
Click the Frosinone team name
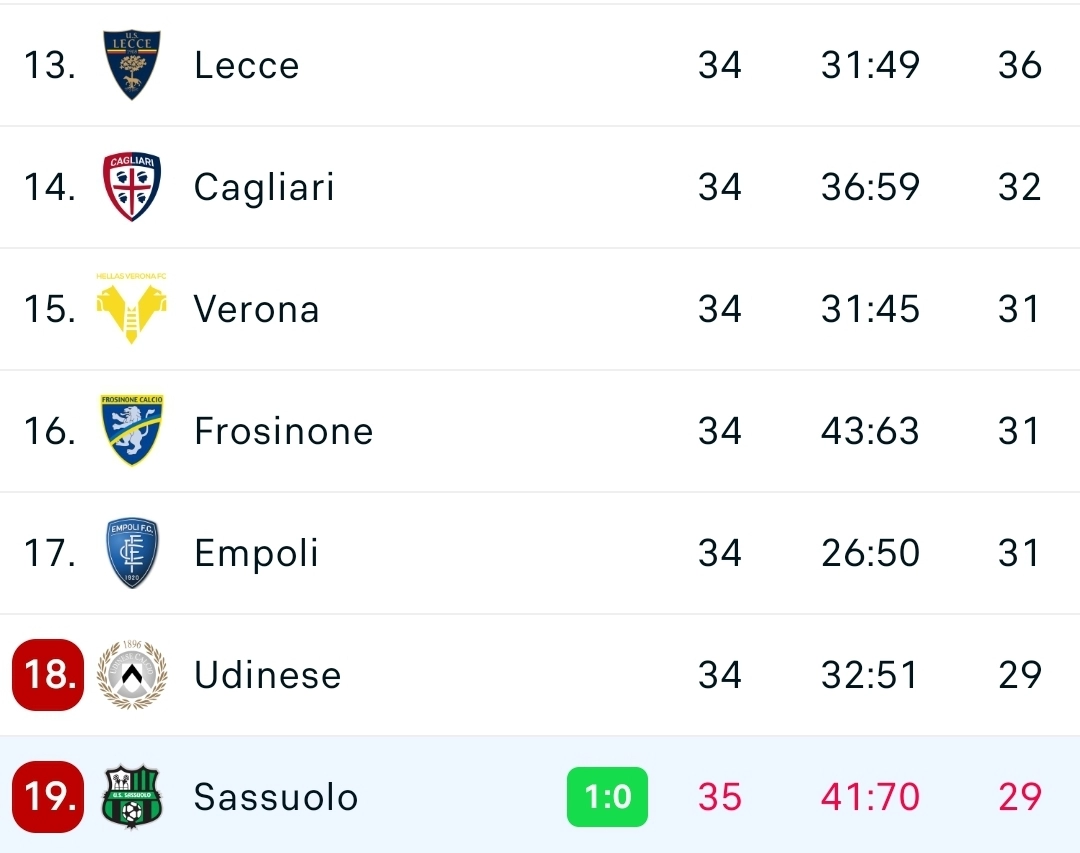283,431
